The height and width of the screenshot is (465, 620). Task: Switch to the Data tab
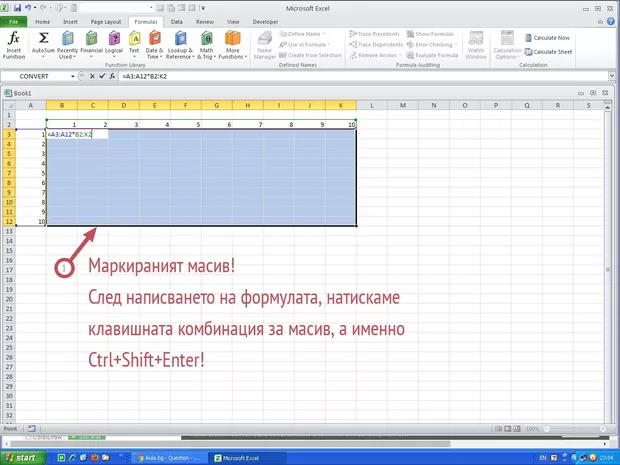click(177, 22)
